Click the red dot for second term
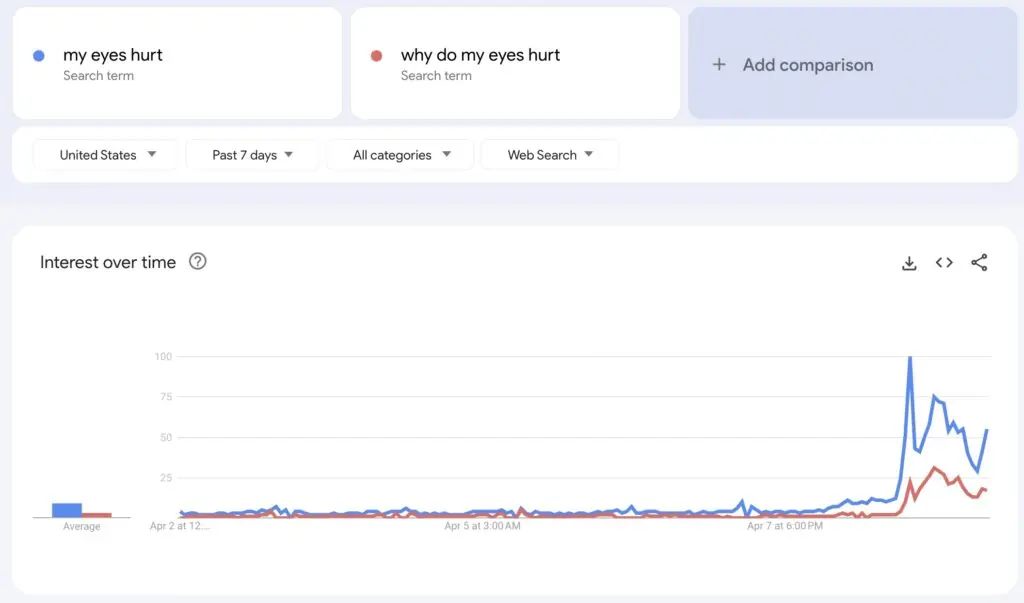The image size is (1024, 603). (x=377, y=56)
